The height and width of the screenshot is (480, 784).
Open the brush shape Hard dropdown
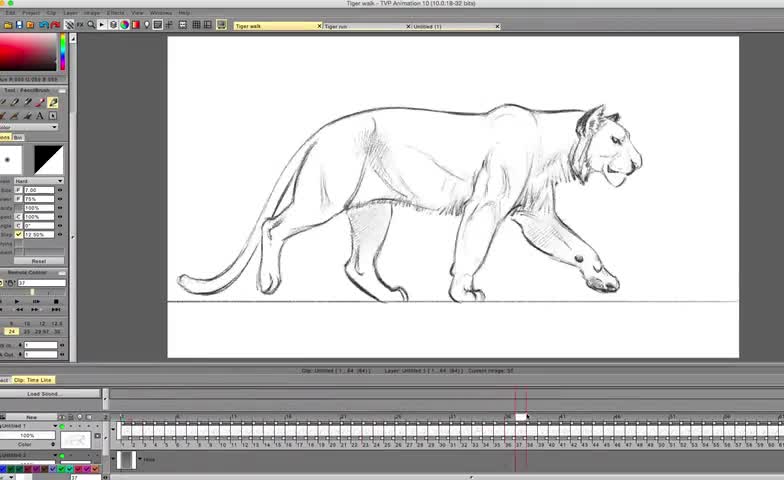38,181
